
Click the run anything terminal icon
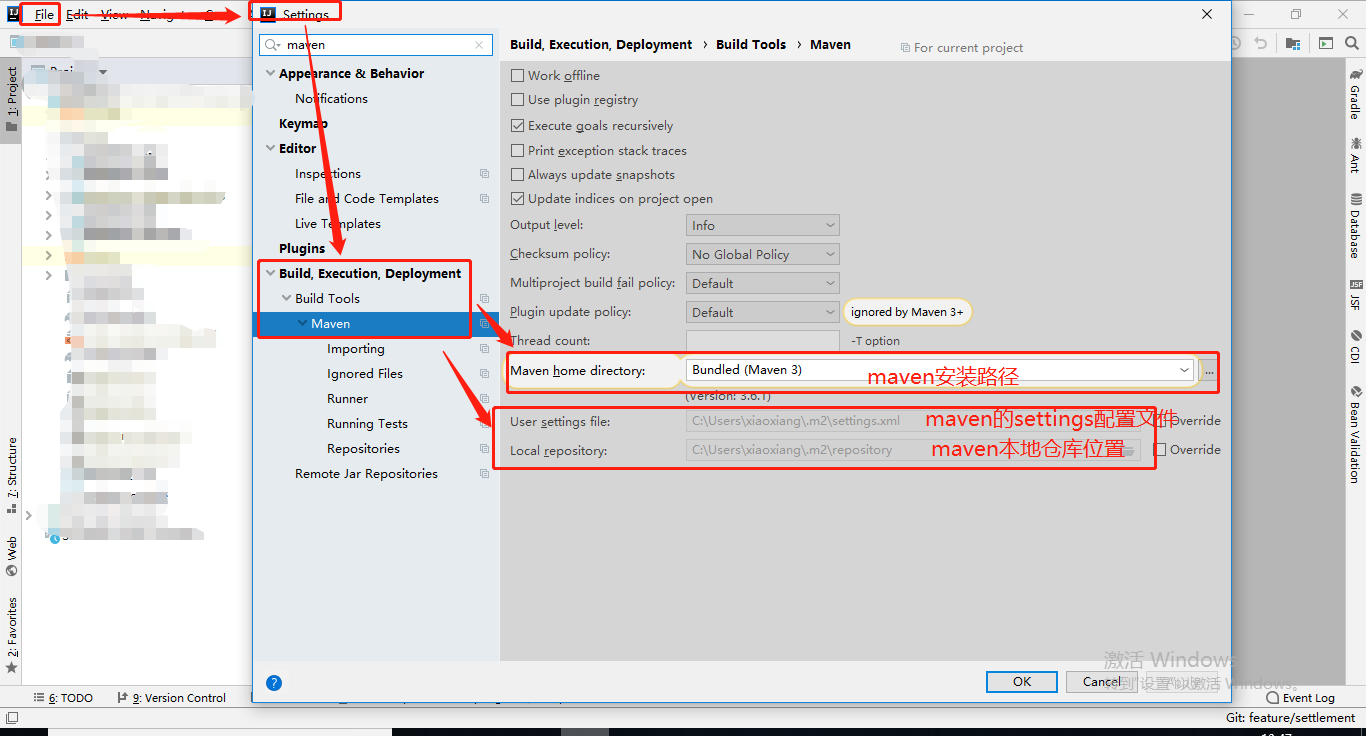tap(1325, 43)
